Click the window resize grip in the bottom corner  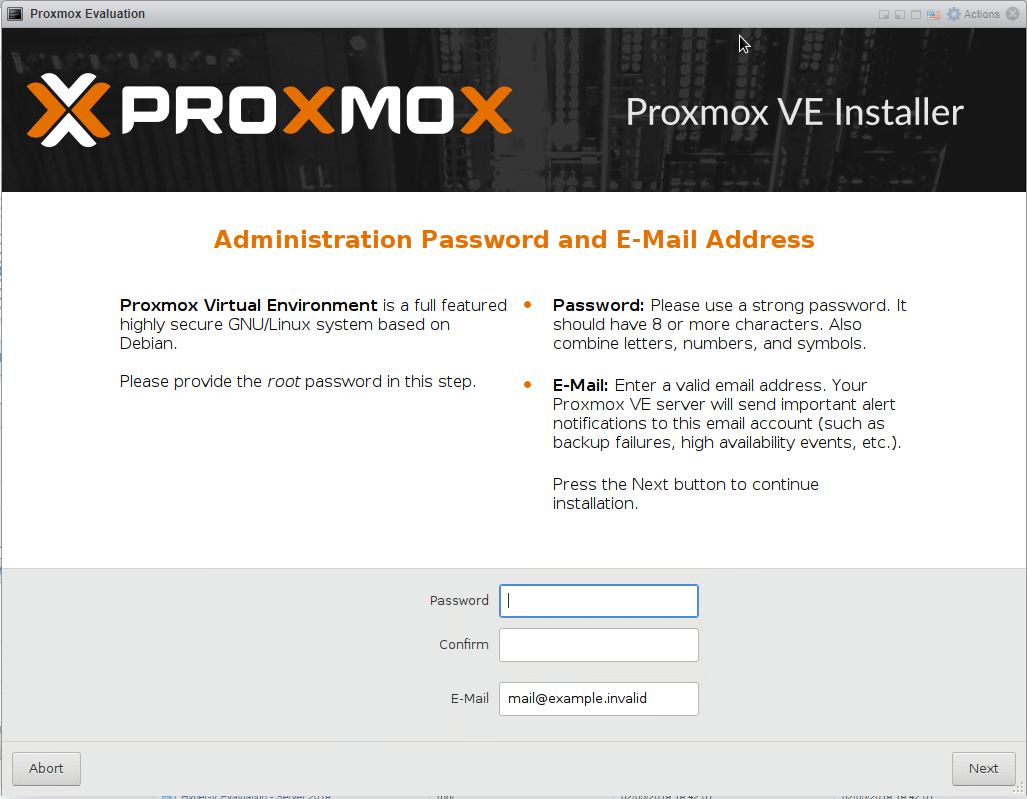point(1019,791)
